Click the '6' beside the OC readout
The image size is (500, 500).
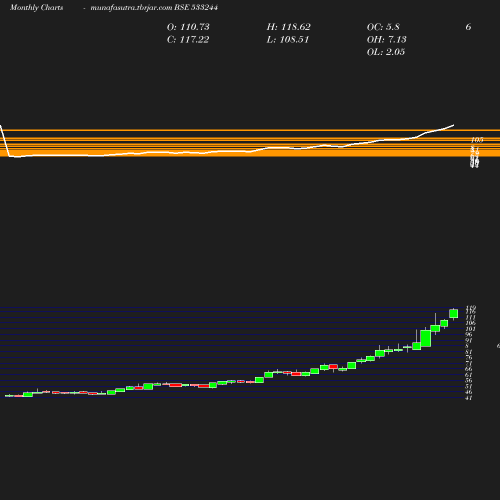468,27
